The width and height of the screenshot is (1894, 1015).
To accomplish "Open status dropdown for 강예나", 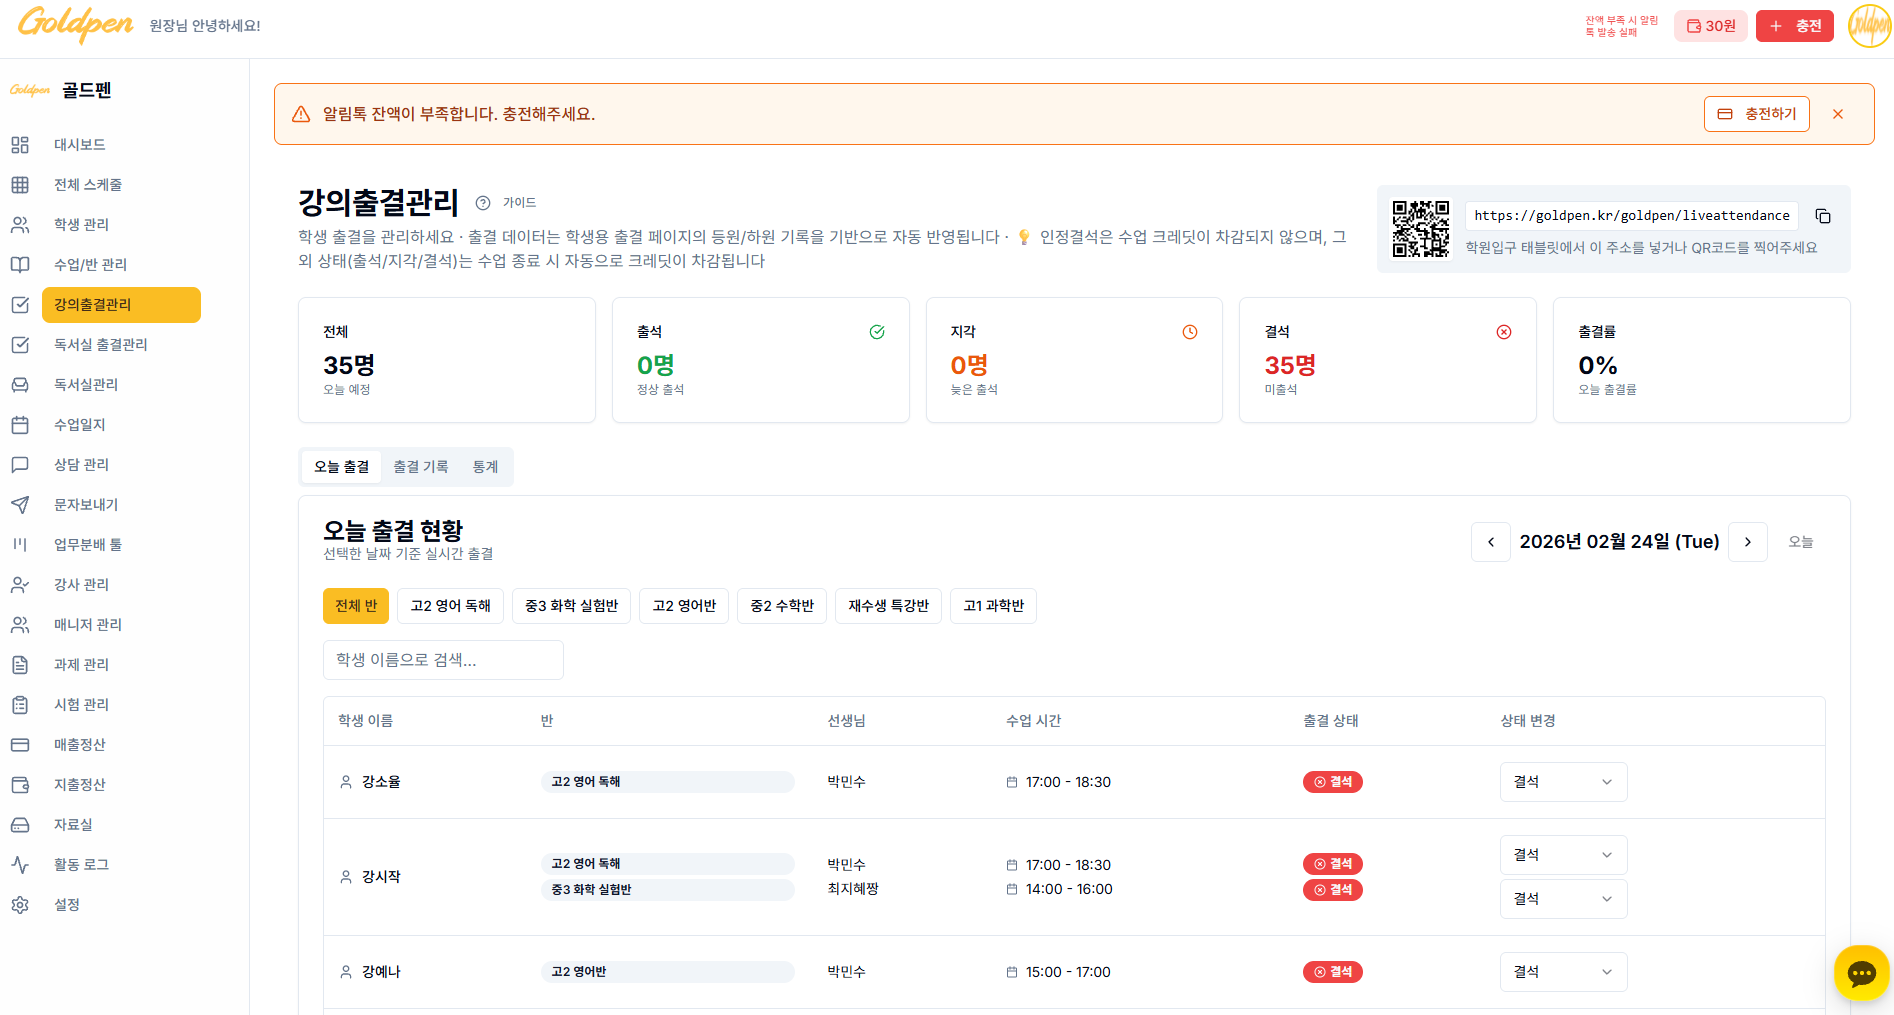I will pyautogui.click(x=1562, y=972).
